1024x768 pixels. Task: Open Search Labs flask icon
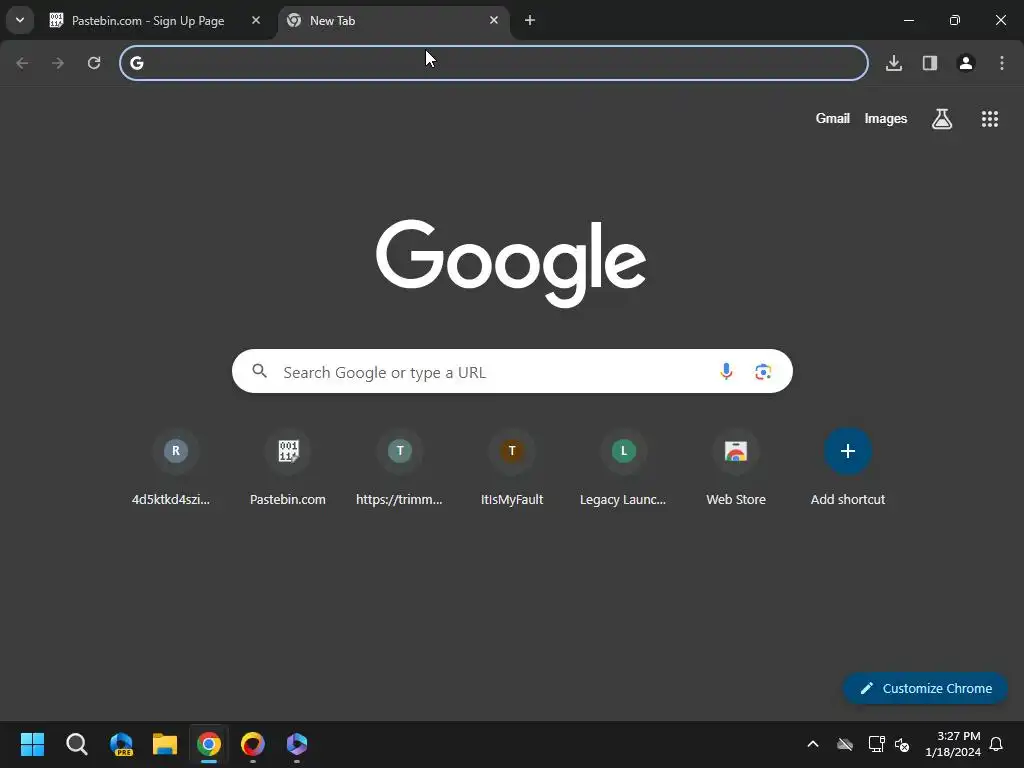click(942, 119)
